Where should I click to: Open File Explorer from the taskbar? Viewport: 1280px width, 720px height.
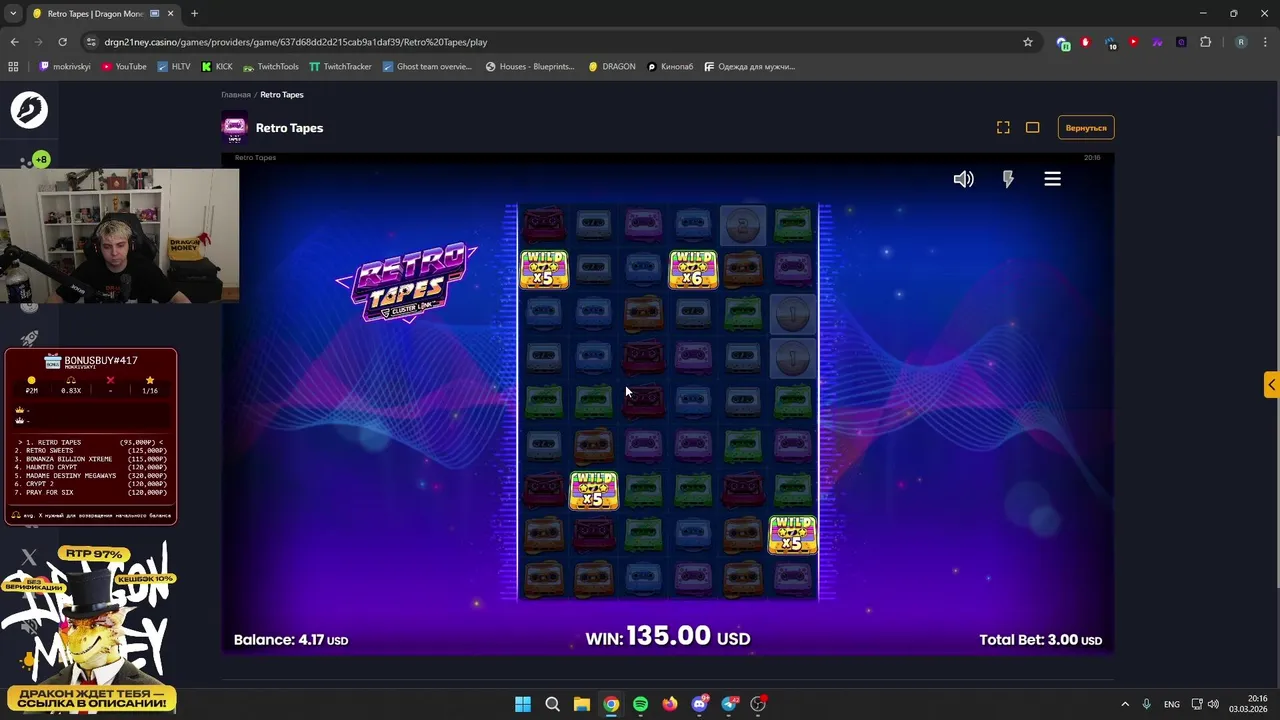point(582,704)
